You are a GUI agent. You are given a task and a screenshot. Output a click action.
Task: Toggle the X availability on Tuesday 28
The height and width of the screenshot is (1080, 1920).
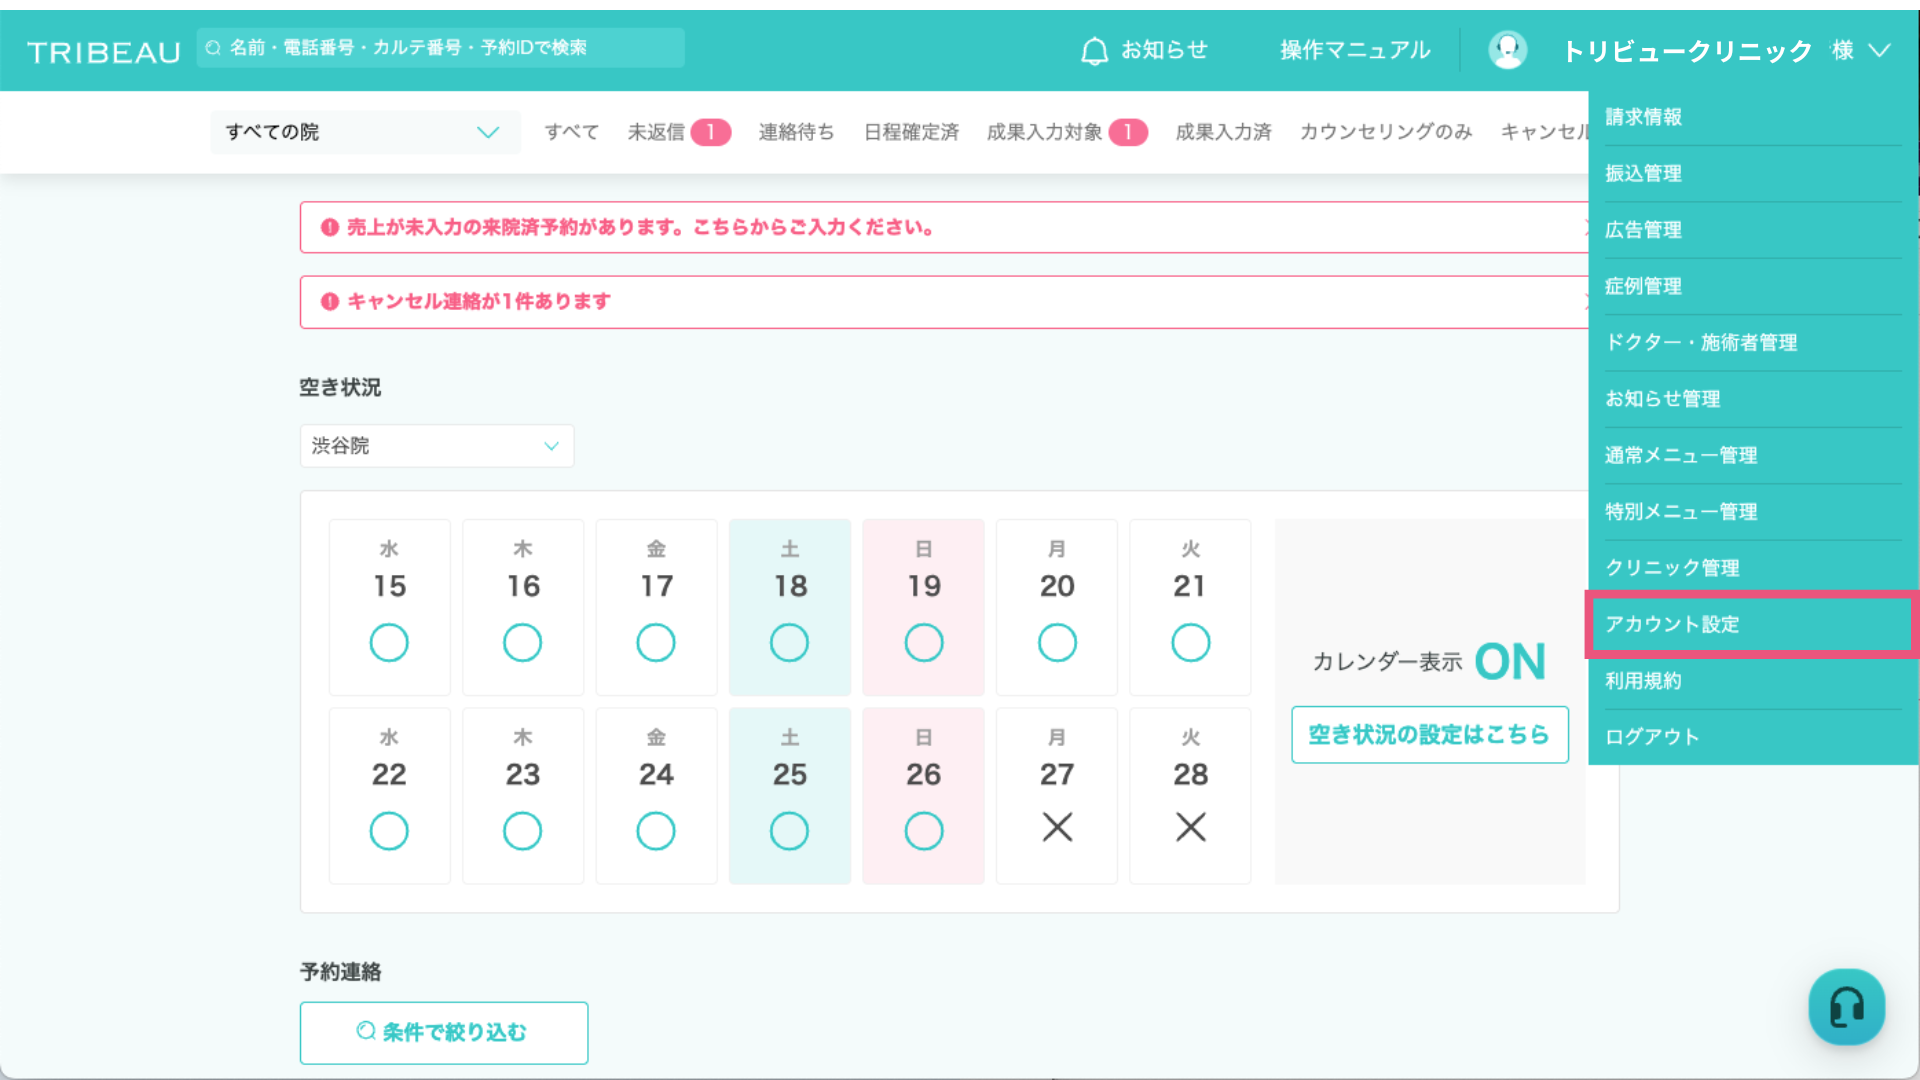[x=1190, y=828]
